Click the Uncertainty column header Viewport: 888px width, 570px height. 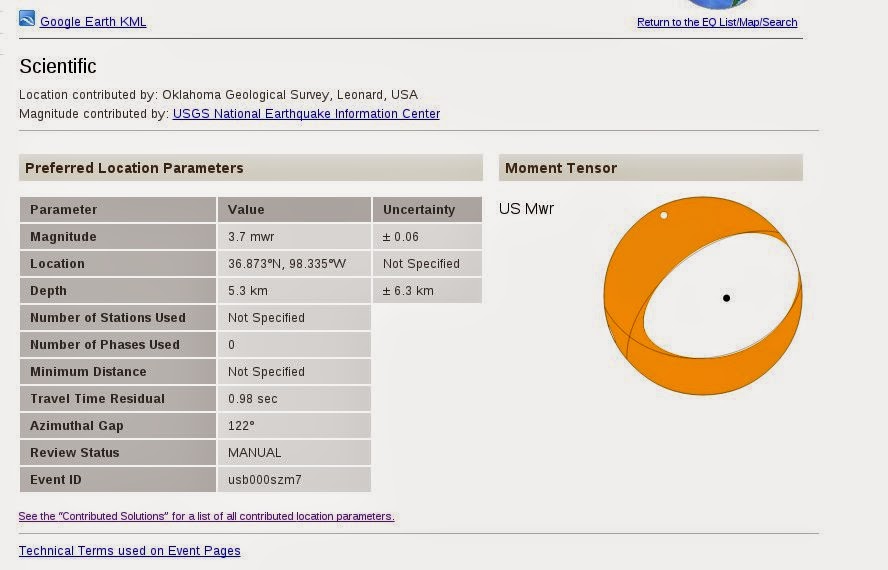coord(419,210)
